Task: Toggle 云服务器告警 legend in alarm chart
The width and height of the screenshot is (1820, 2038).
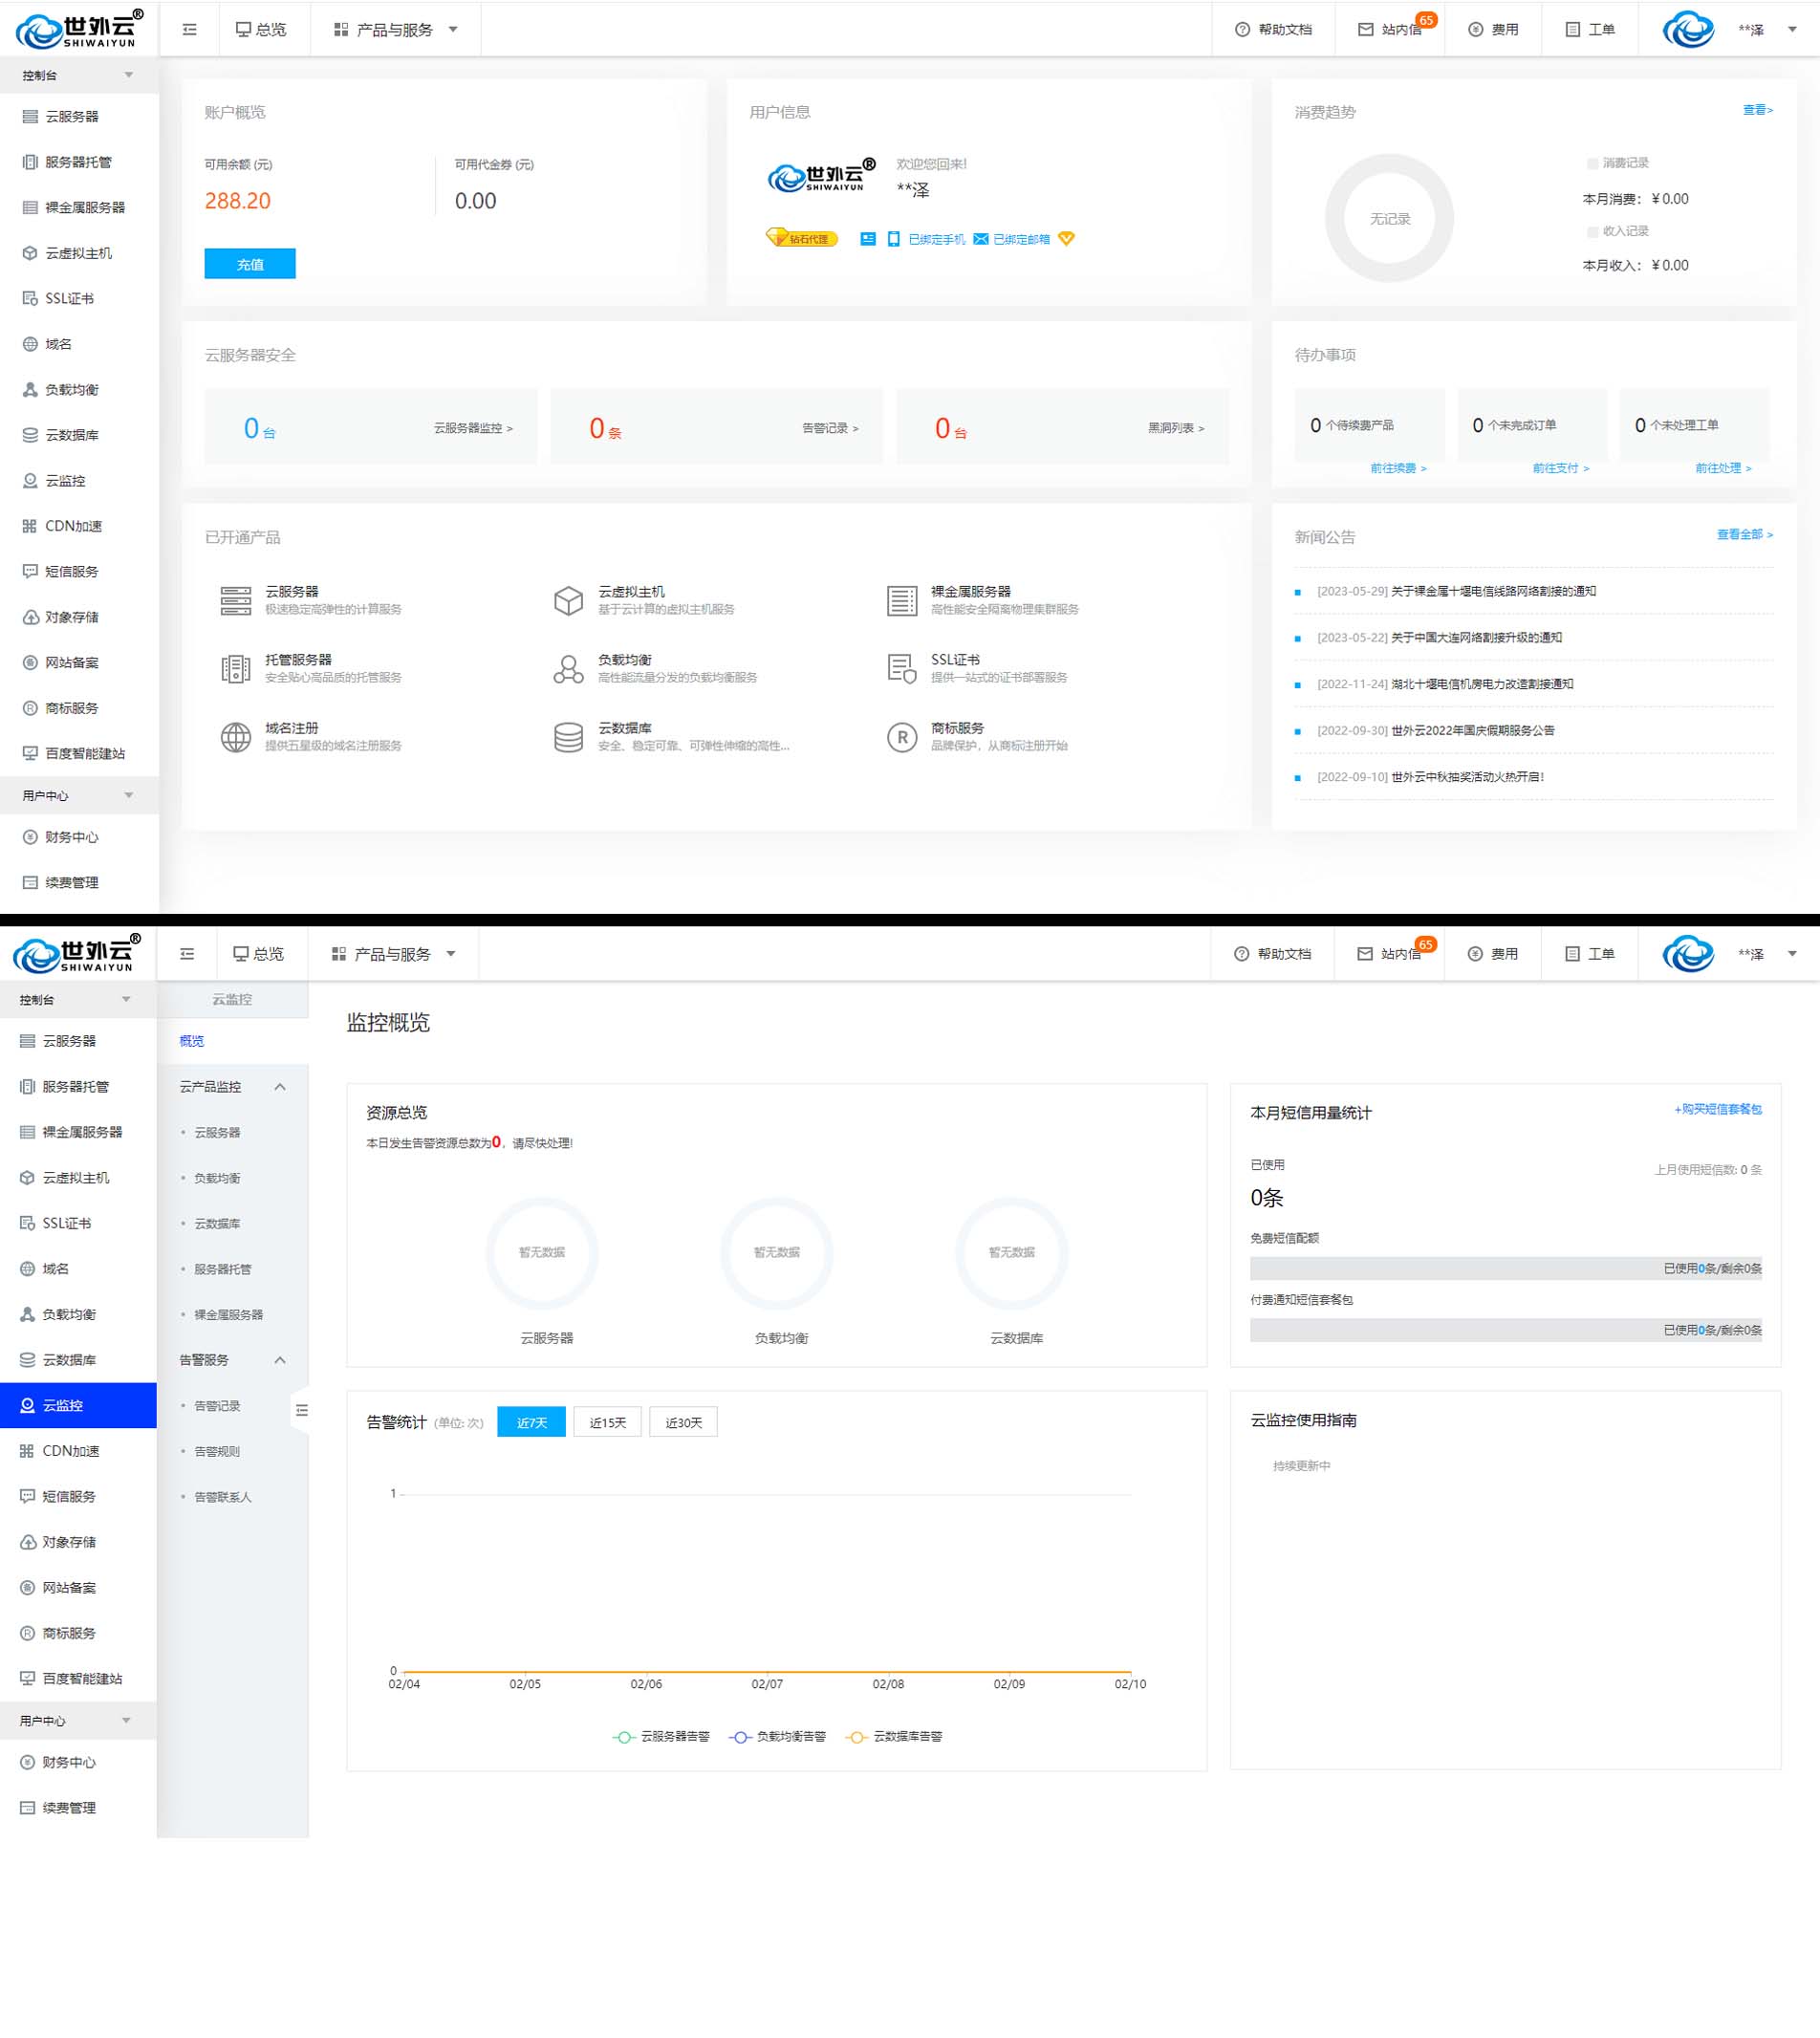Action: (661, 1737)
